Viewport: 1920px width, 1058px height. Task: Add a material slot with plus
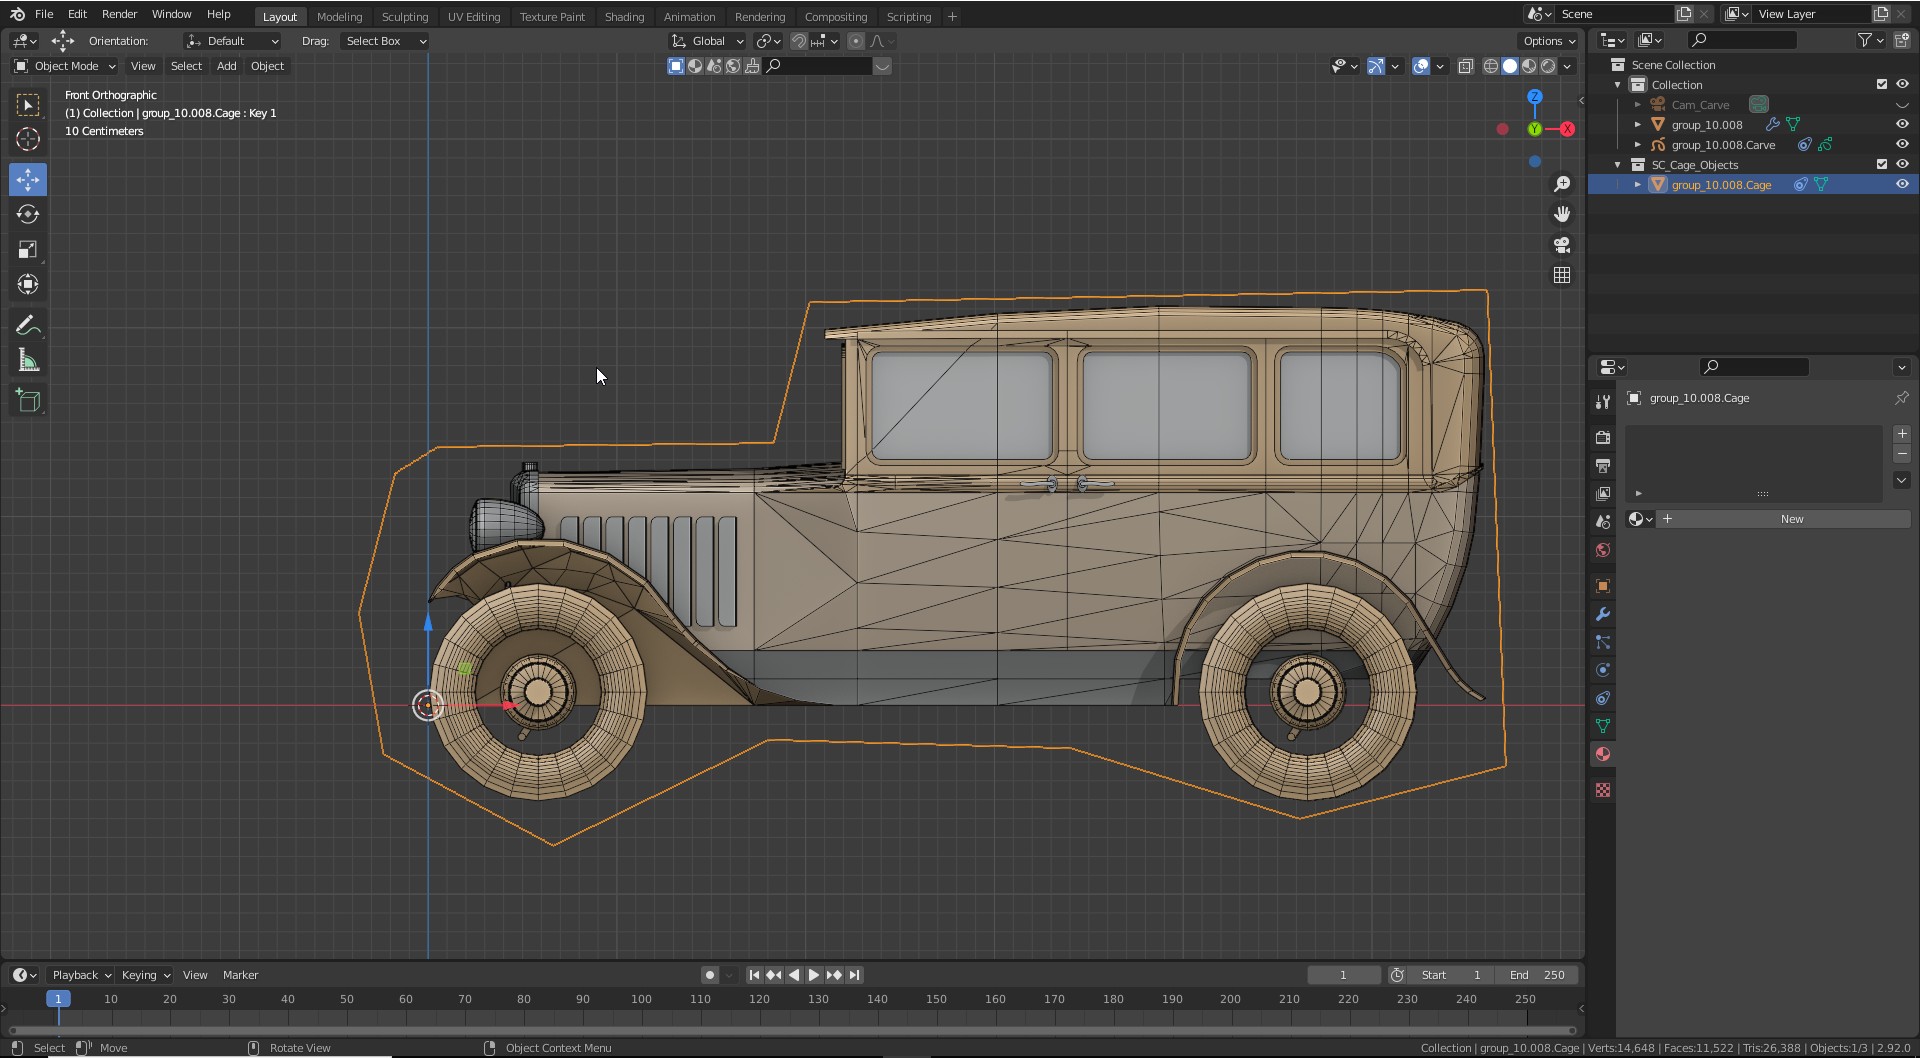[x=1902, y=434]
